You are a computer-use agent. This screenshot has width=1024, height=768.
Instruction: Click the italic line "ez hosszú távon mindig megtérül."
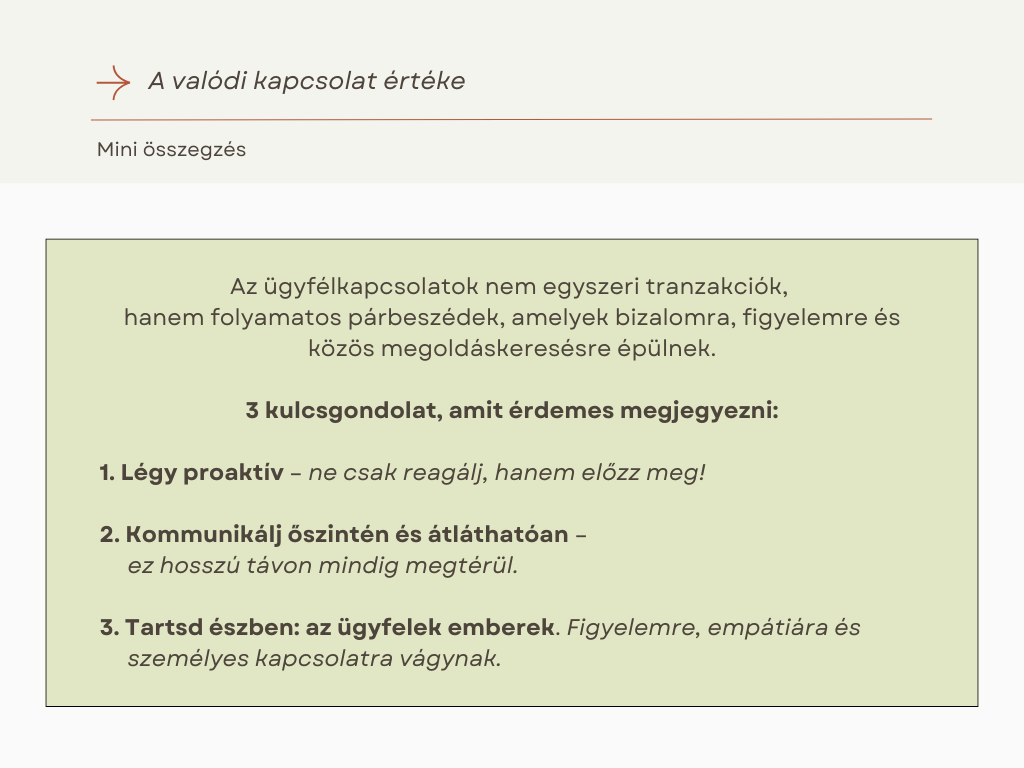click(x=323, y=566)
